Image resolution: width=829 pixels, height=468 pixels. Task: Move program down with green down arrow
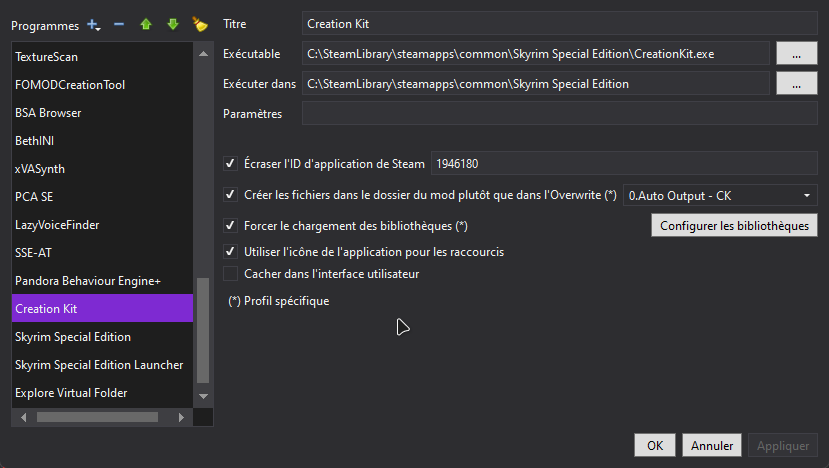click(173, 24)
